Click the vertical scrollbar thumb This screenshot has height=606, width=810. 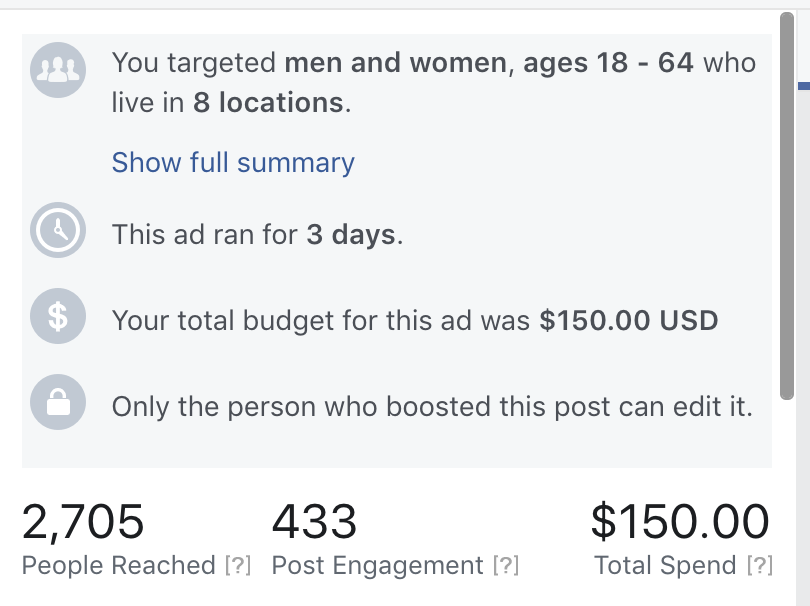787,206
